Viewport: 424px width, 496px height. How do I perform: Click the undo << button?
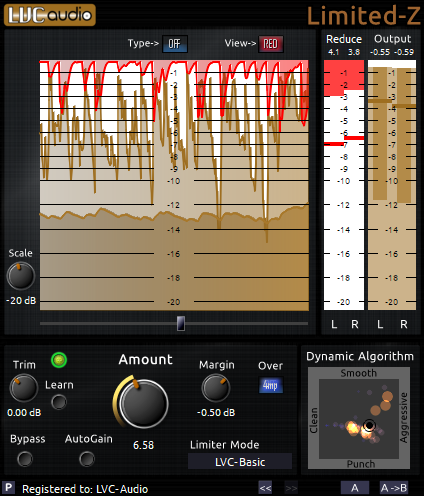265,488
